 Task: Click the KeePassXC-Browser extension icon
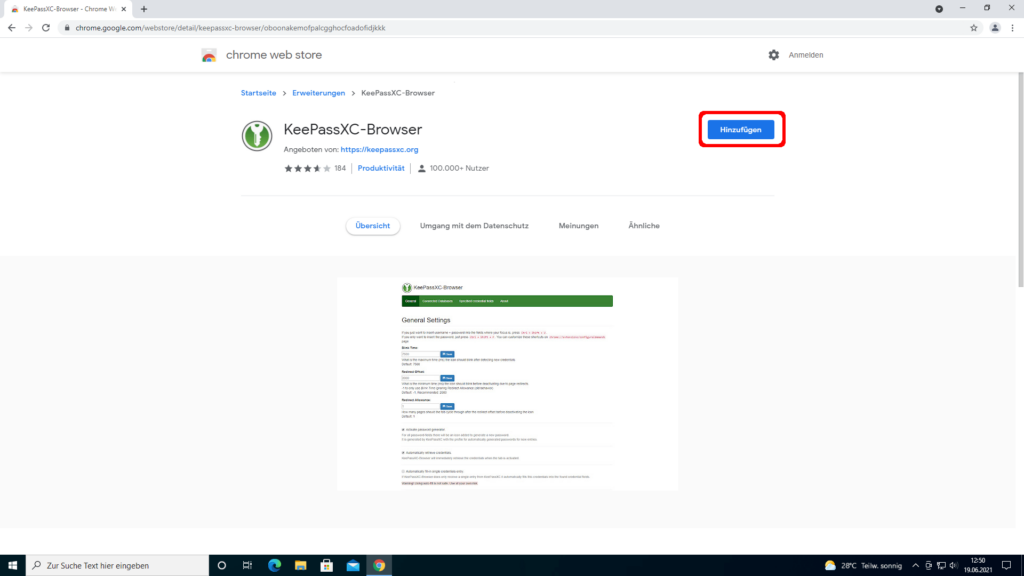click(x=257, y=136)
